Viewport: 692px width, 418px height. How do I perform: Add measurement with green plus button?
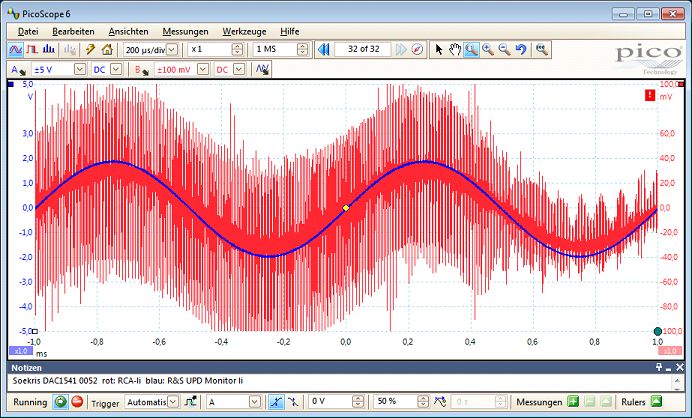572,402
